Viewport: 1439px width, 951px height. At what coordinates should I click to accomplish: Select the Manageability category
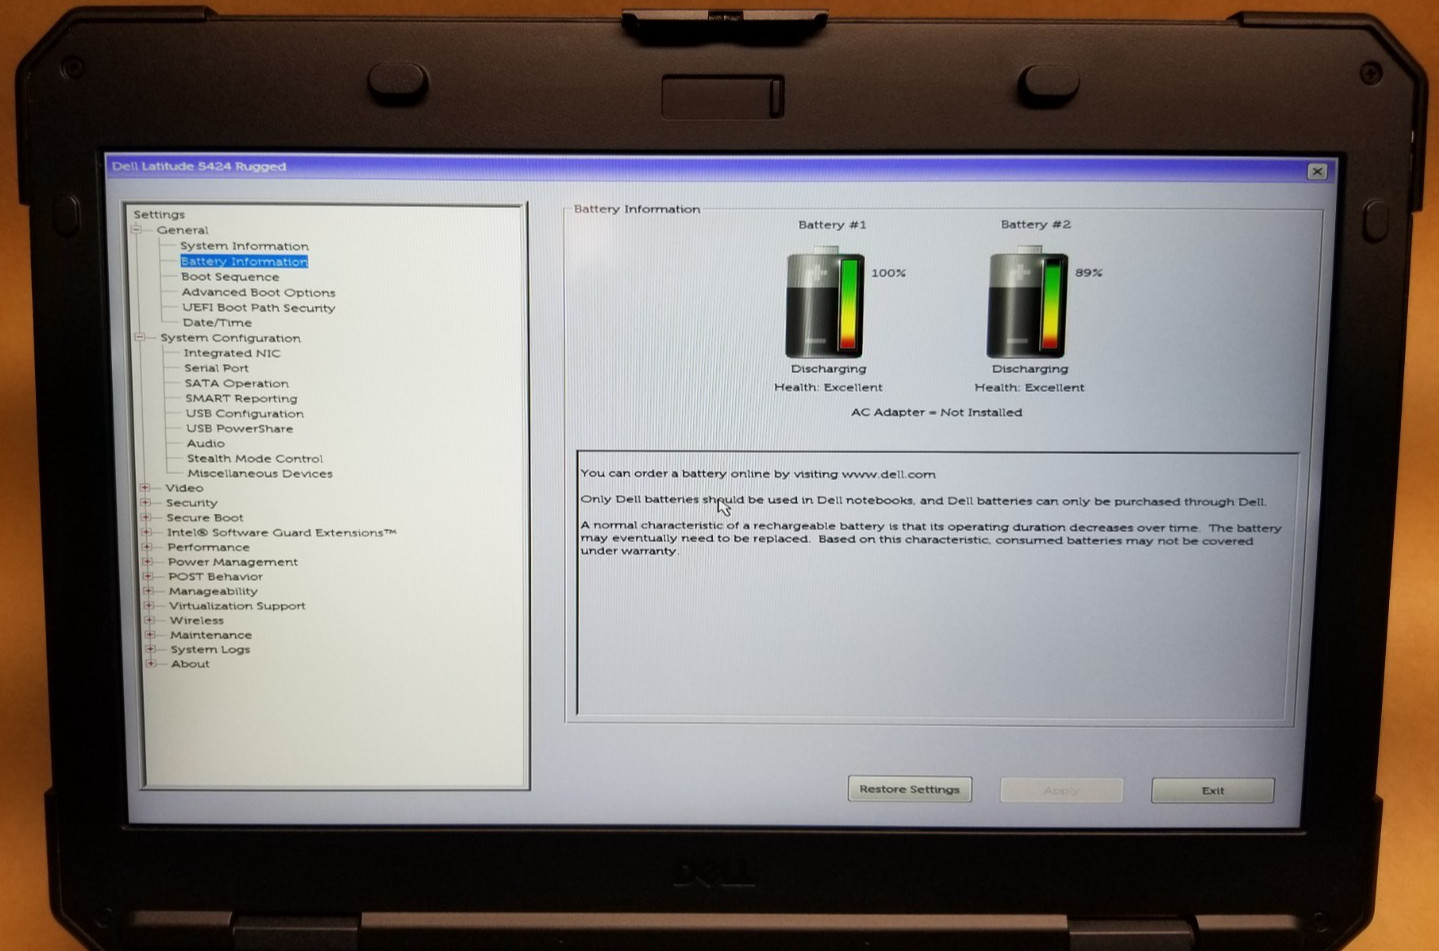coord(213,591)
